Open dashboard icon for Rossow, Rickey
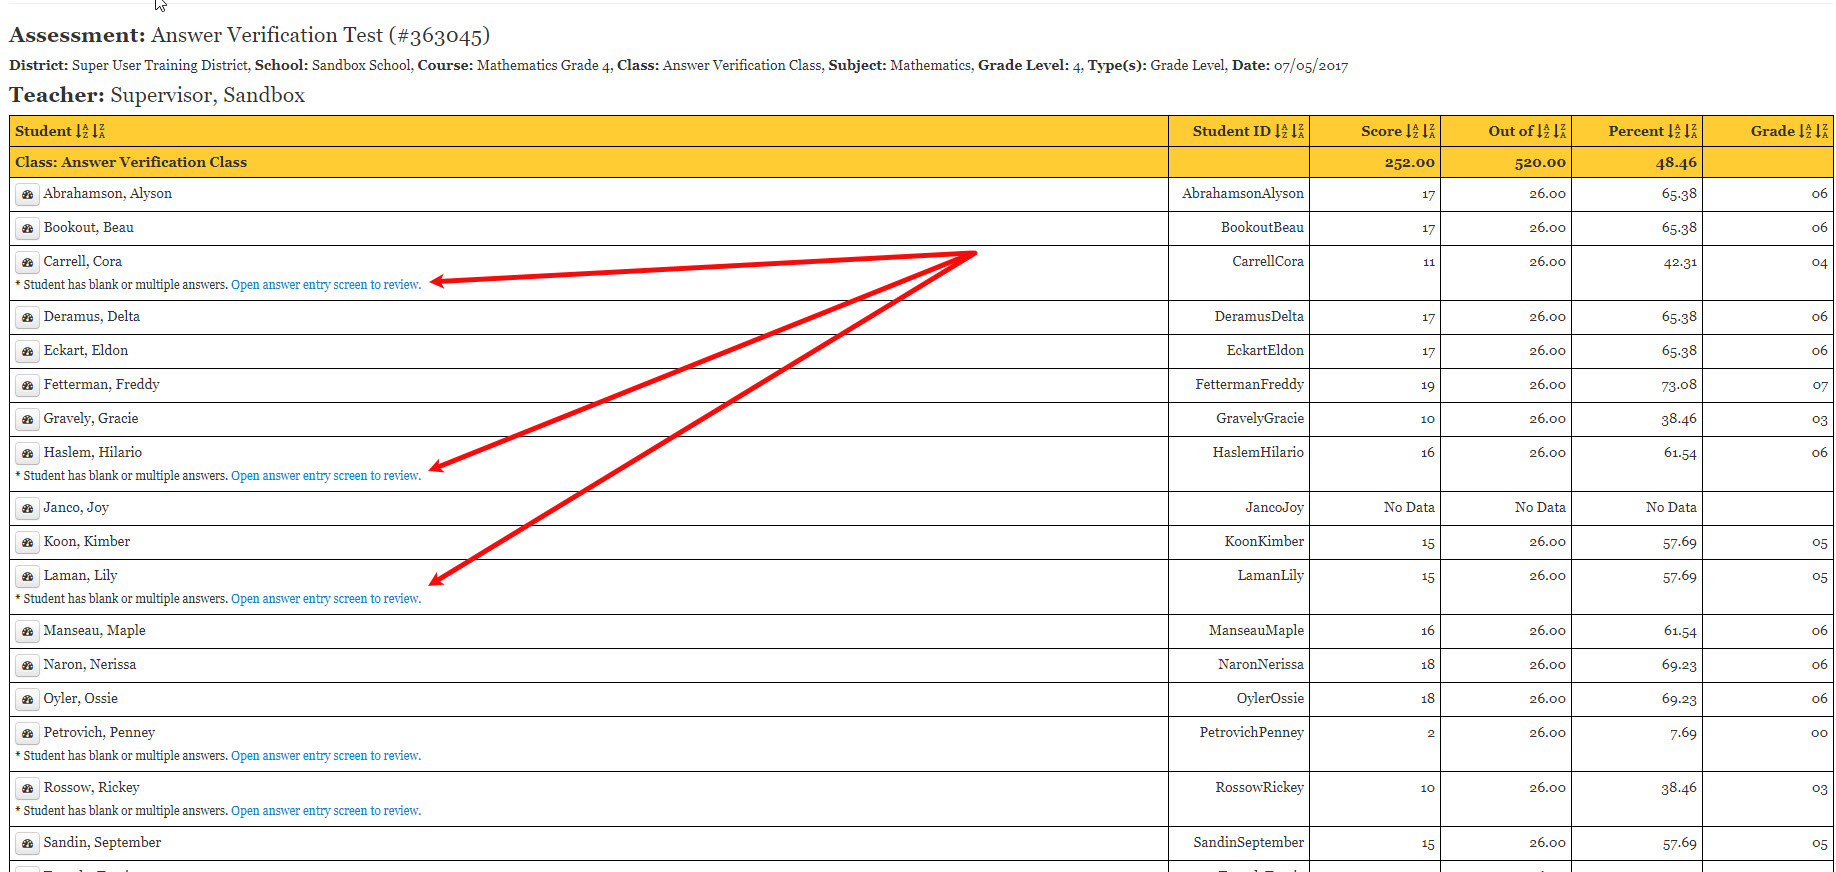The height and width of the screenshot is (872, 1836). click(x=28, y=788)
